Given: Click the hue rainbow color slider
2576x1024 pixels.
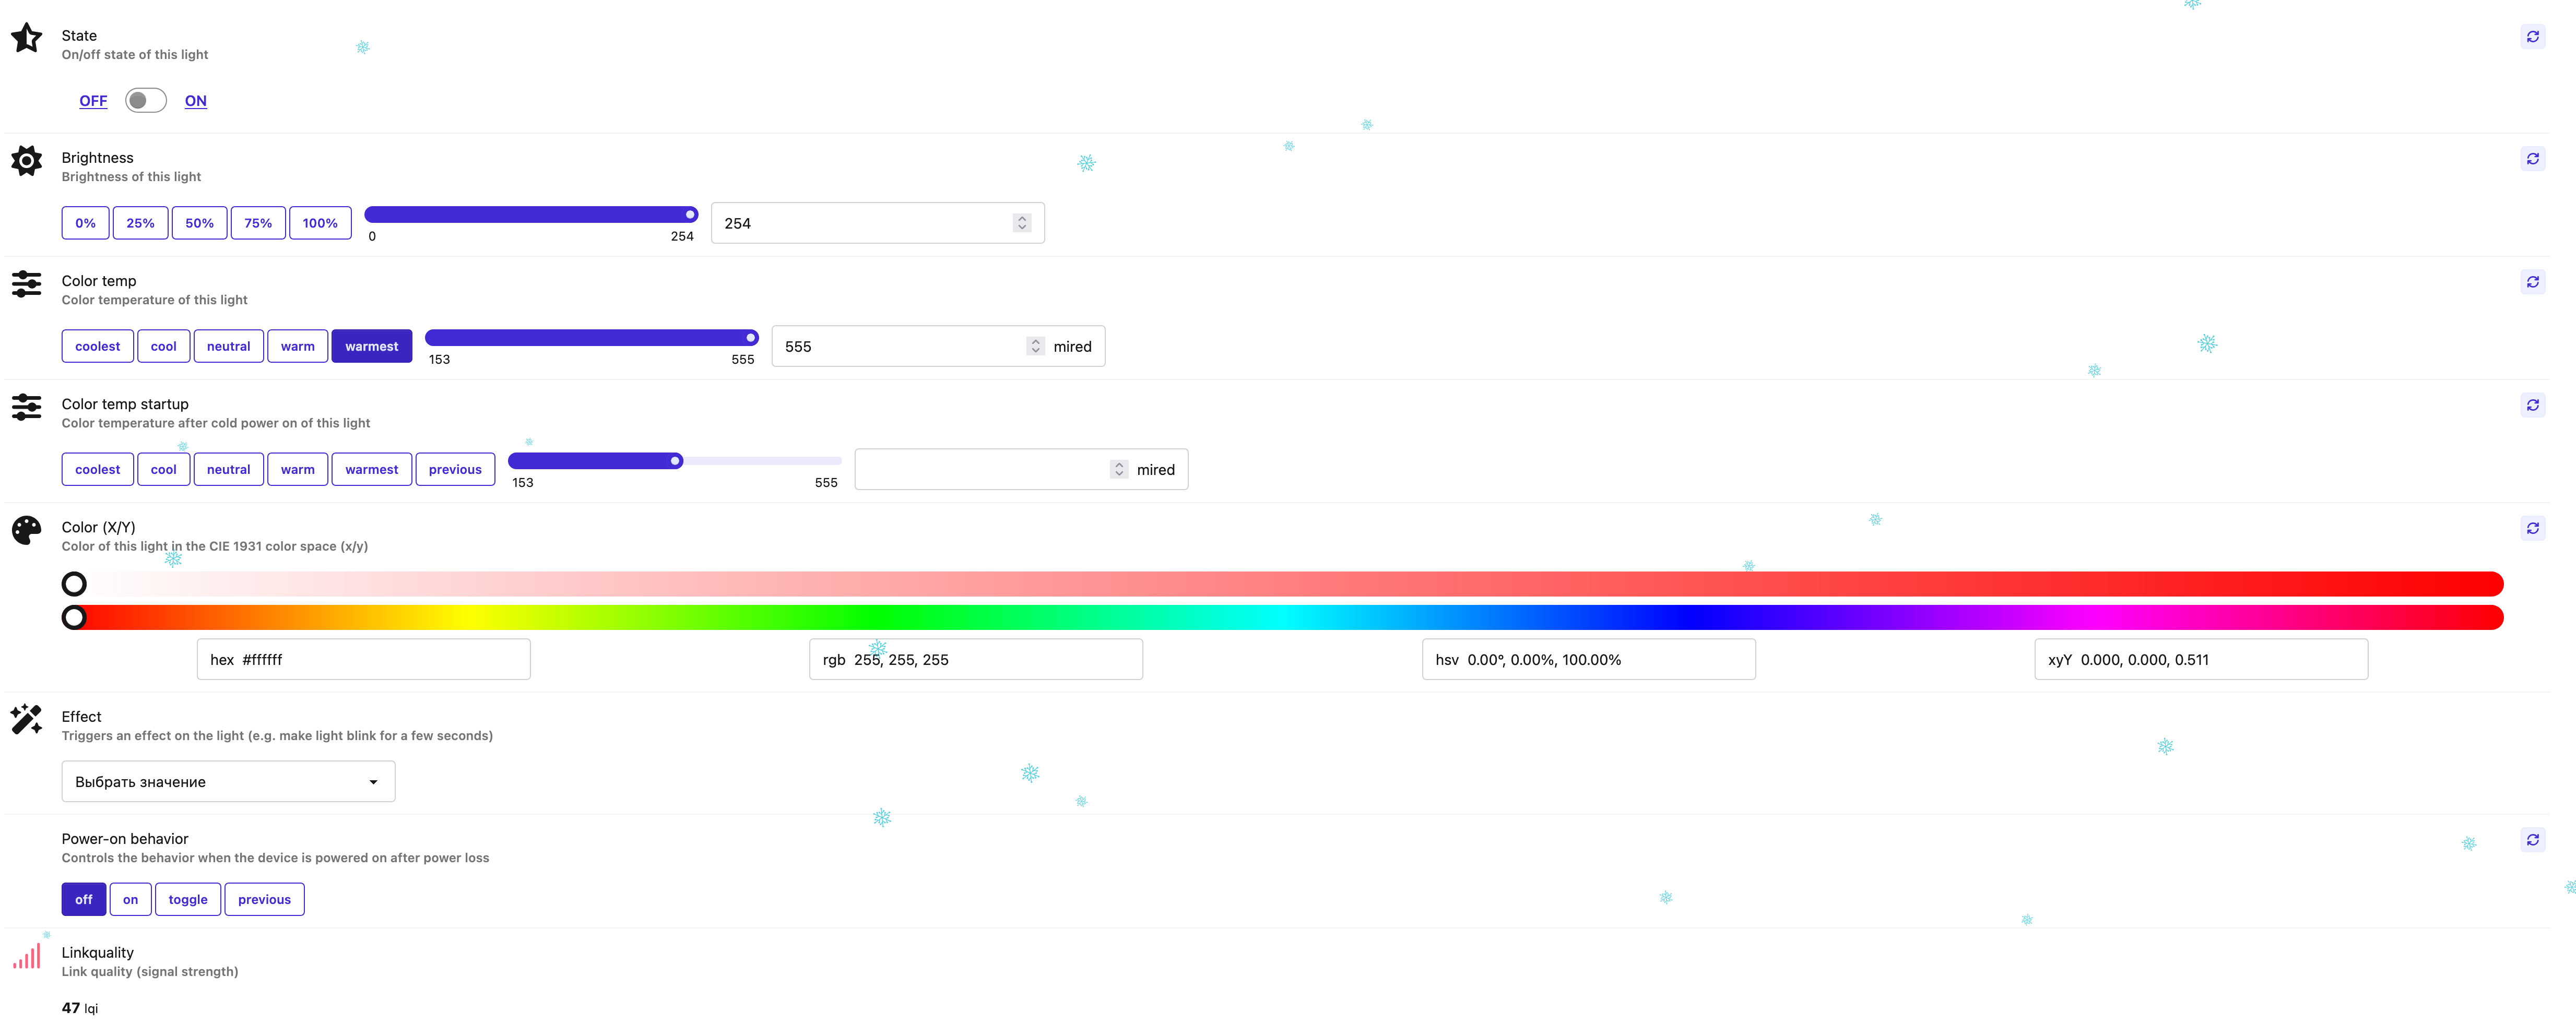Looking at the screenshot, I should point(1282,617).
